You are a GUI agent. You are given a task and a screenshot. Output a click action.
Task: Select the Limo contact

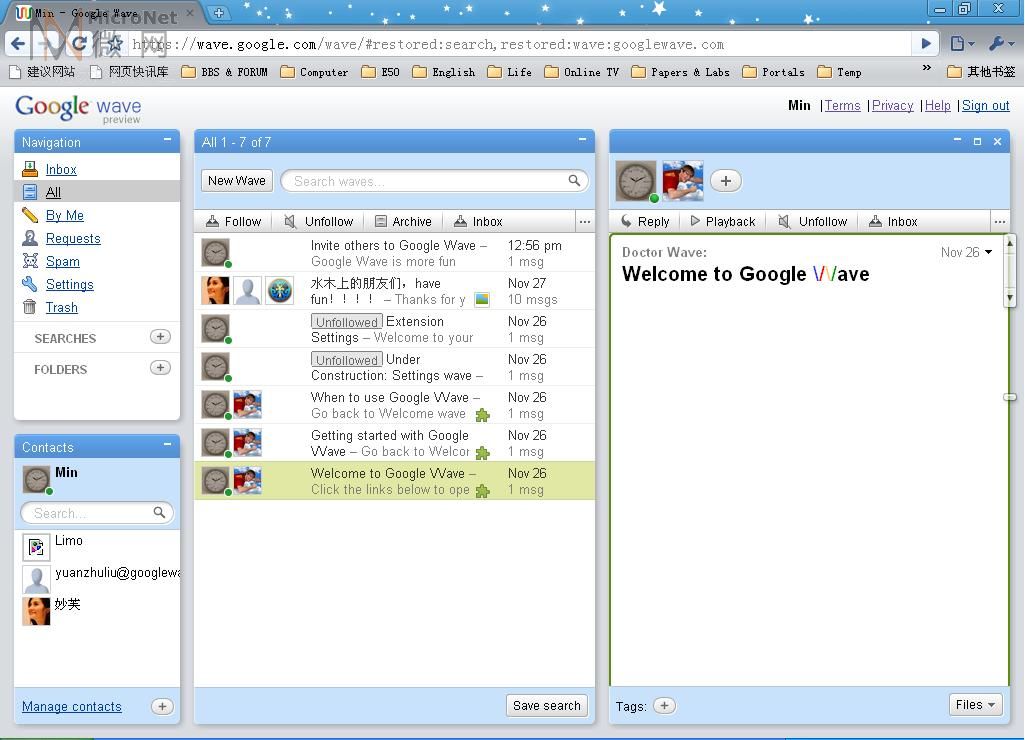click(x=97, y=547)
